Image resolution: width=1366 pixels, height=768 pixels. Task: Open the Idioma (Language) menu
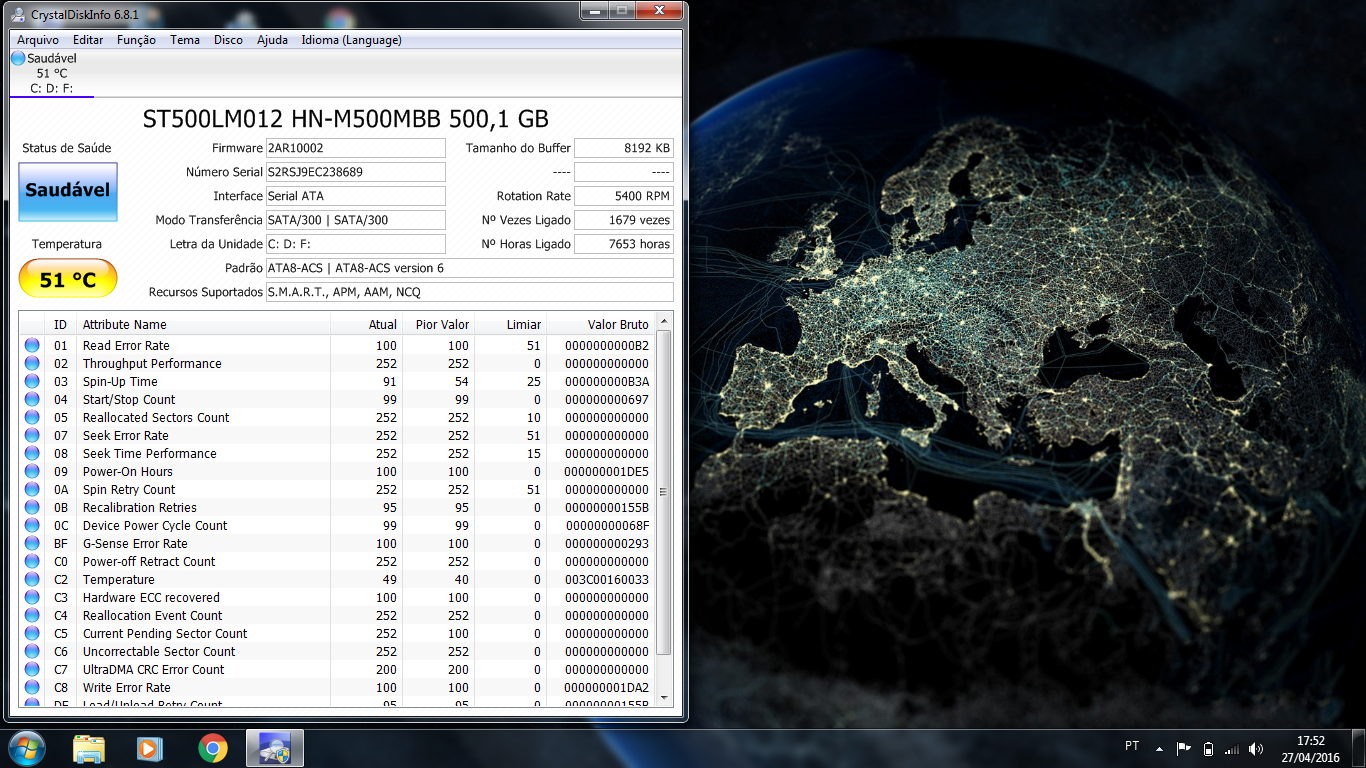351,40
